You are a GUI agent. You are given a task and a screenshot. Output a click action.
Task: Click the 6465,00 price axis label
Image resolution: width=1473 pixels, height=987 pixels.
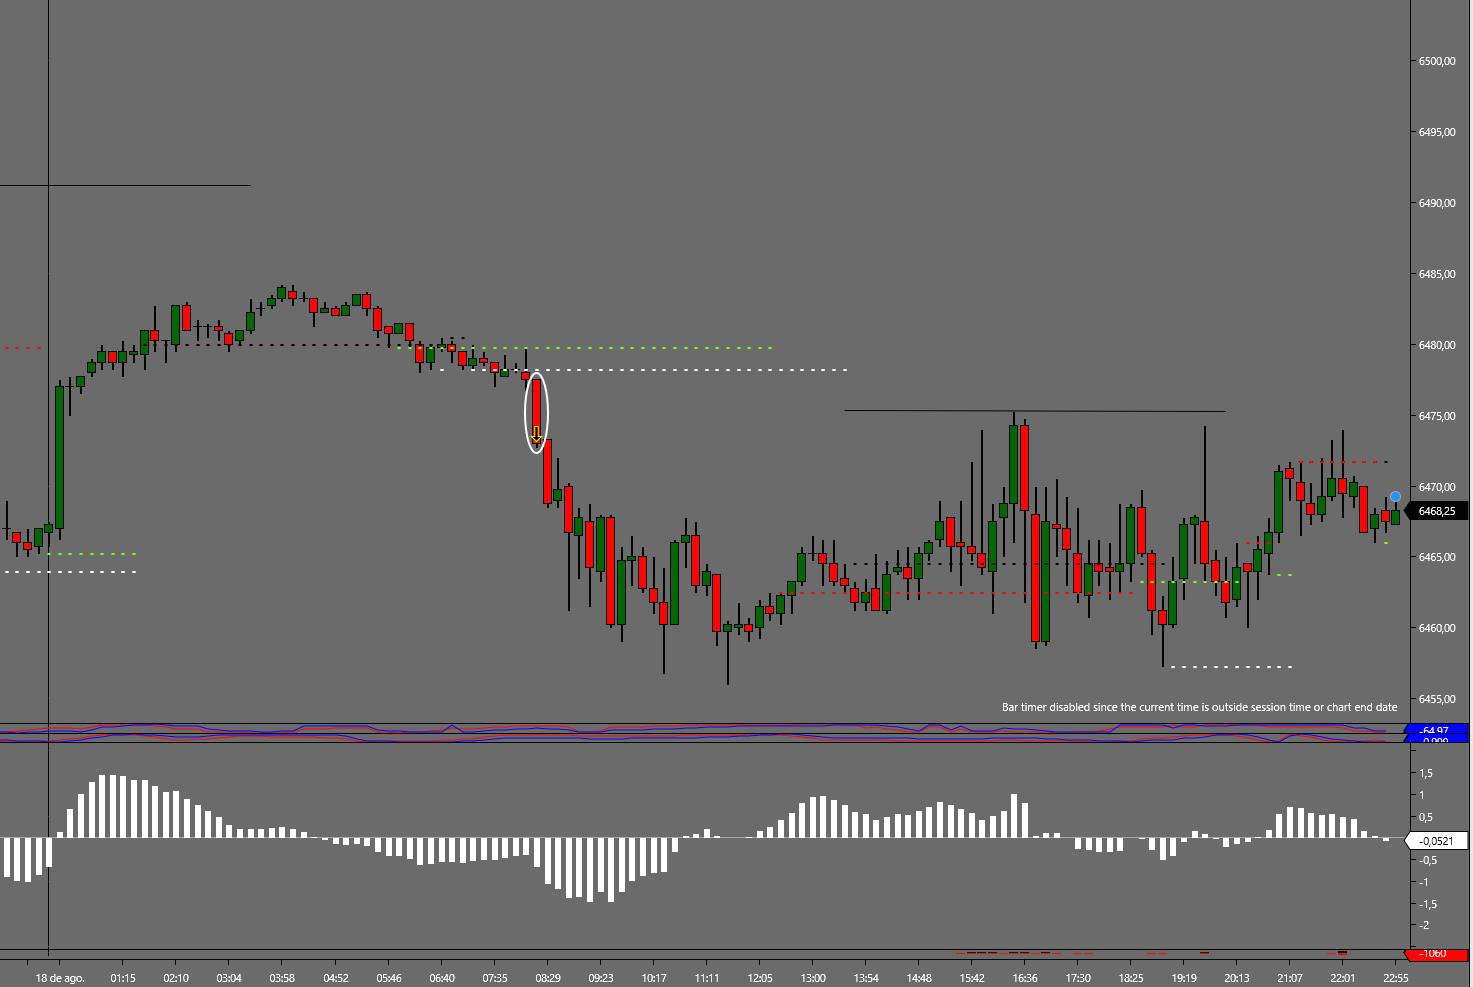coord(1437,558)
